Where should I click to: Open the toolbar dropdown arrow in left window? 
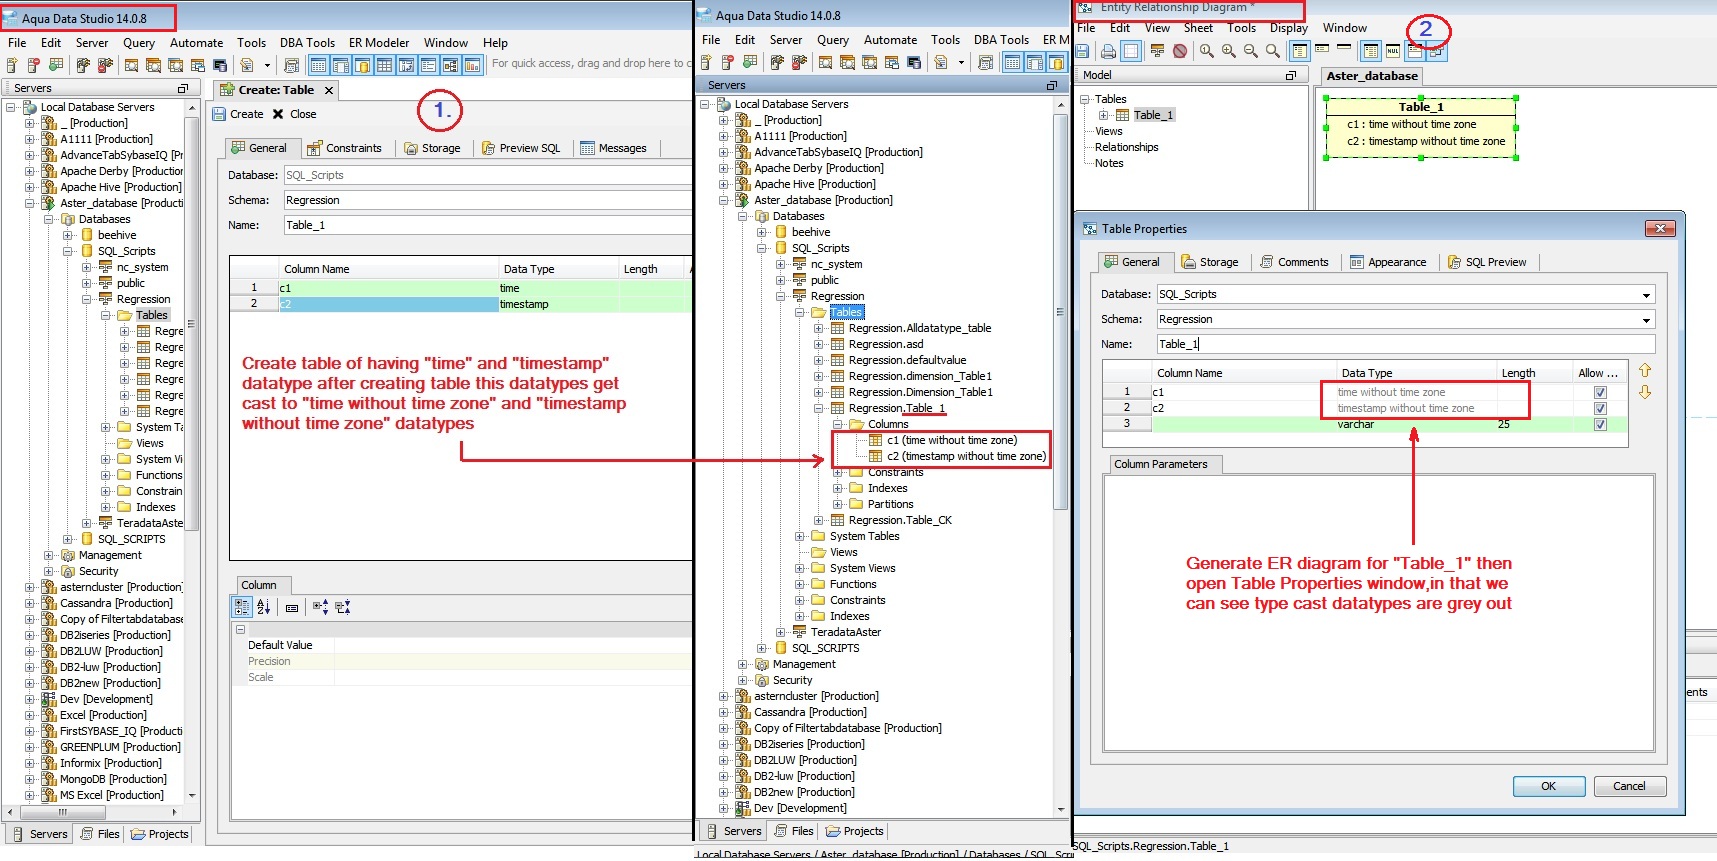click(x=267, y=65)
